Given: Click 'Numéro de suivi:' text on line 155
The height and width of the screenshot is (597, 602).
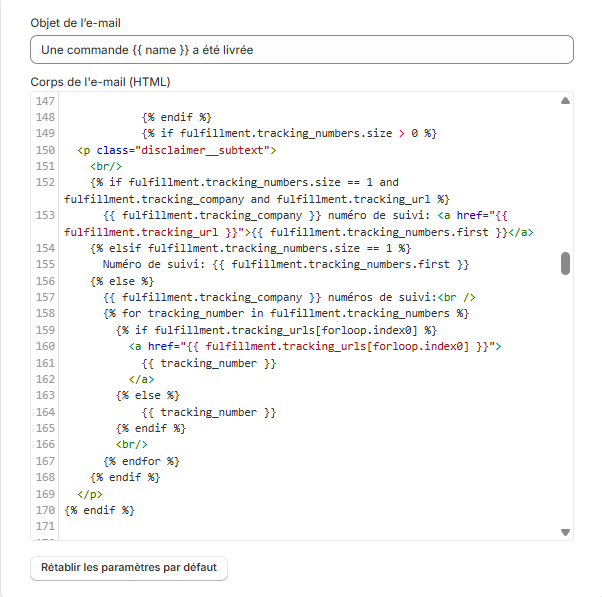Looking at the screenshot, I should tap(154, 265).
